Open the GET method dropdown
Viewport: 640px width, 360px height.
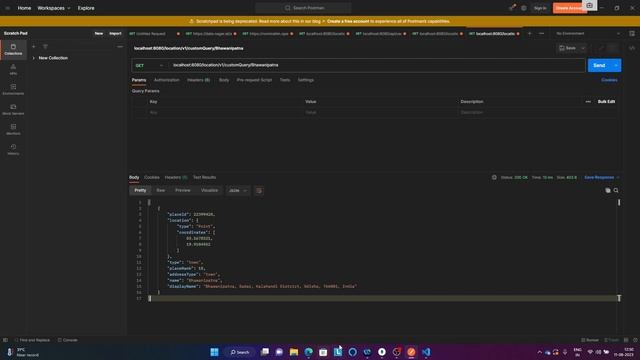(149, 65)
